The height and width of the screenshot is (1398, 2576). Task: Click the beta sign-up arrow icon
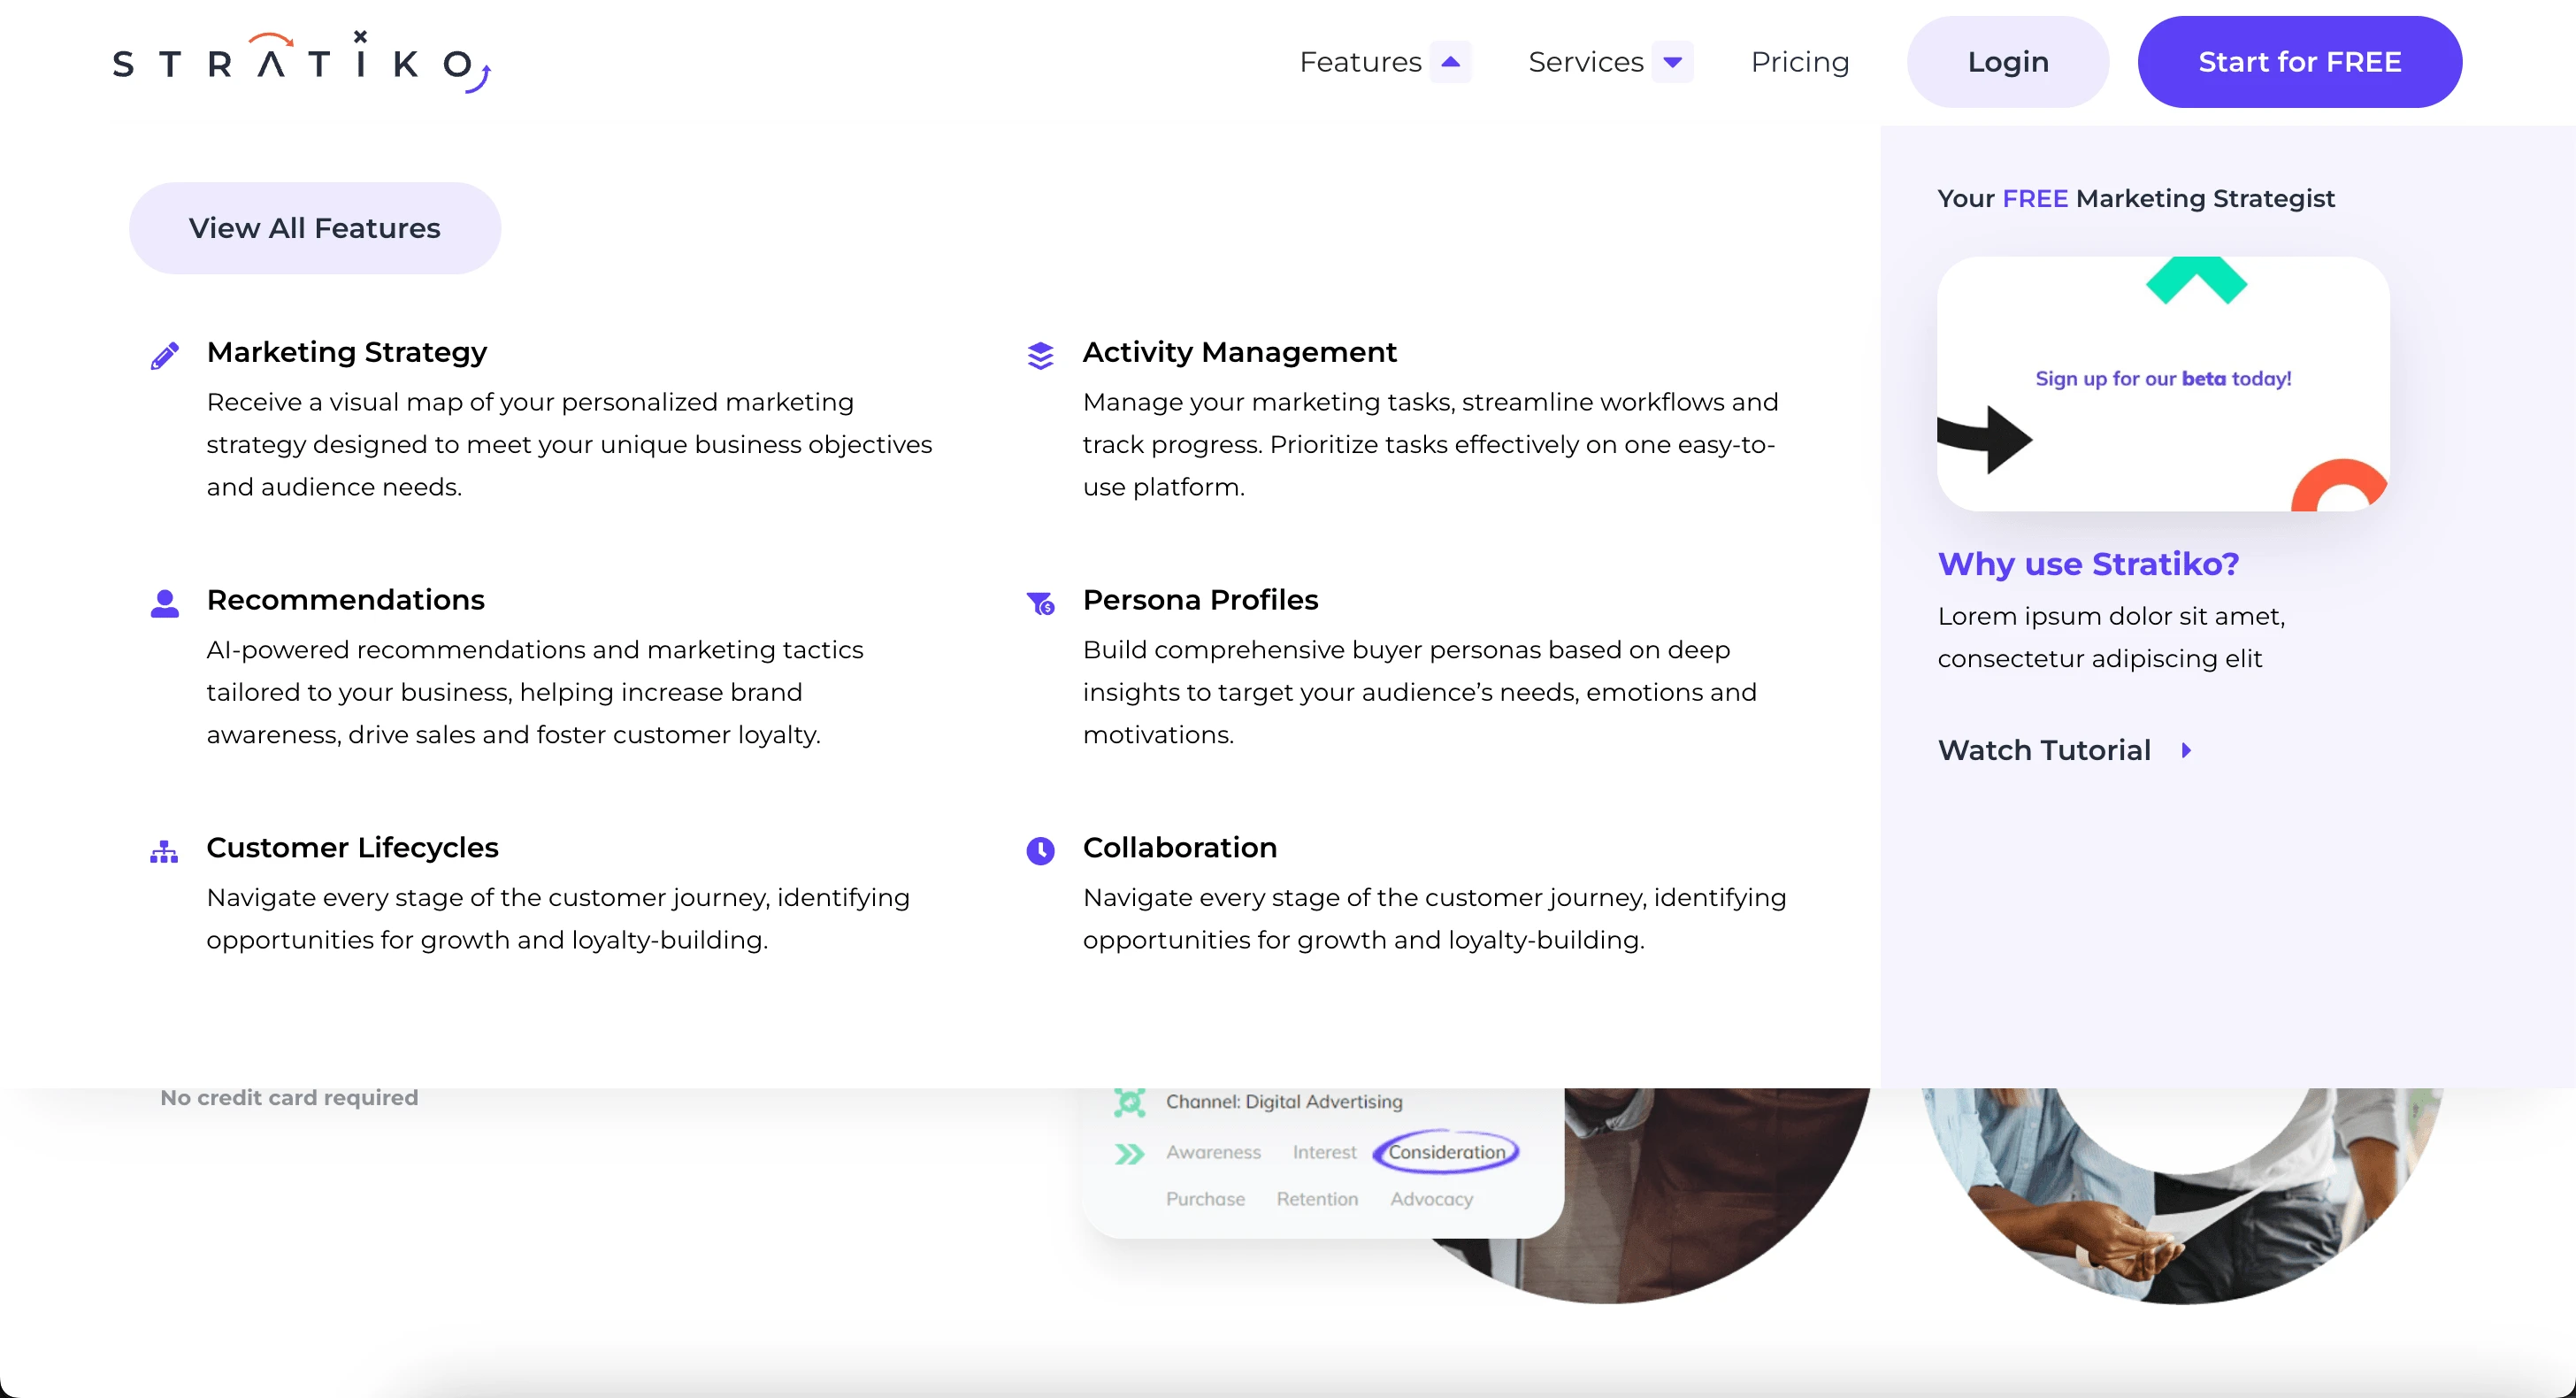click(x=1984, y=437)
